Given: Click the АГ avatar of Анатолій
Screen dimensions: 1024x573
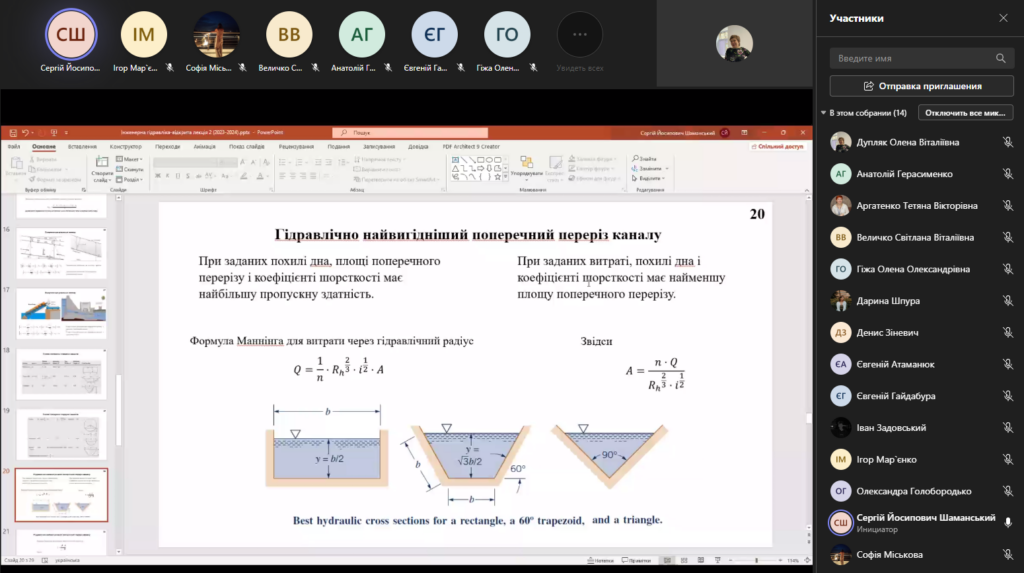Looking at the screenshot, I should 361,34.
